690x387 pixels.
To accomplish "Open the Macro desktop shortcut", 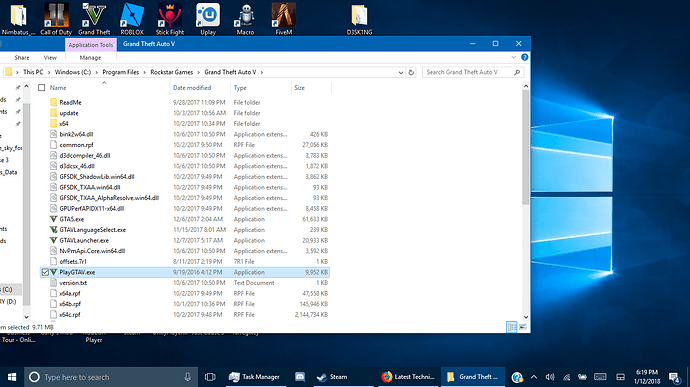I will pyautogui.click(x=246, y=19).
